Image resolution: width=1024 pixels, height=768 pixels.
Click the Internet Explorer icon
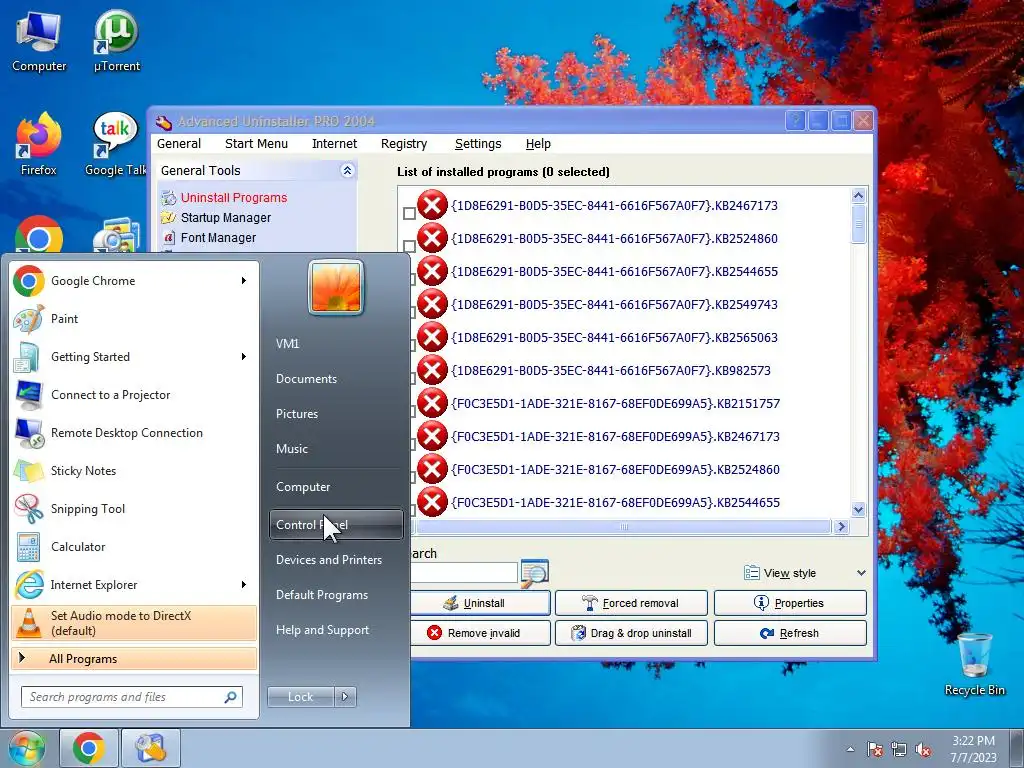(29, 584)
